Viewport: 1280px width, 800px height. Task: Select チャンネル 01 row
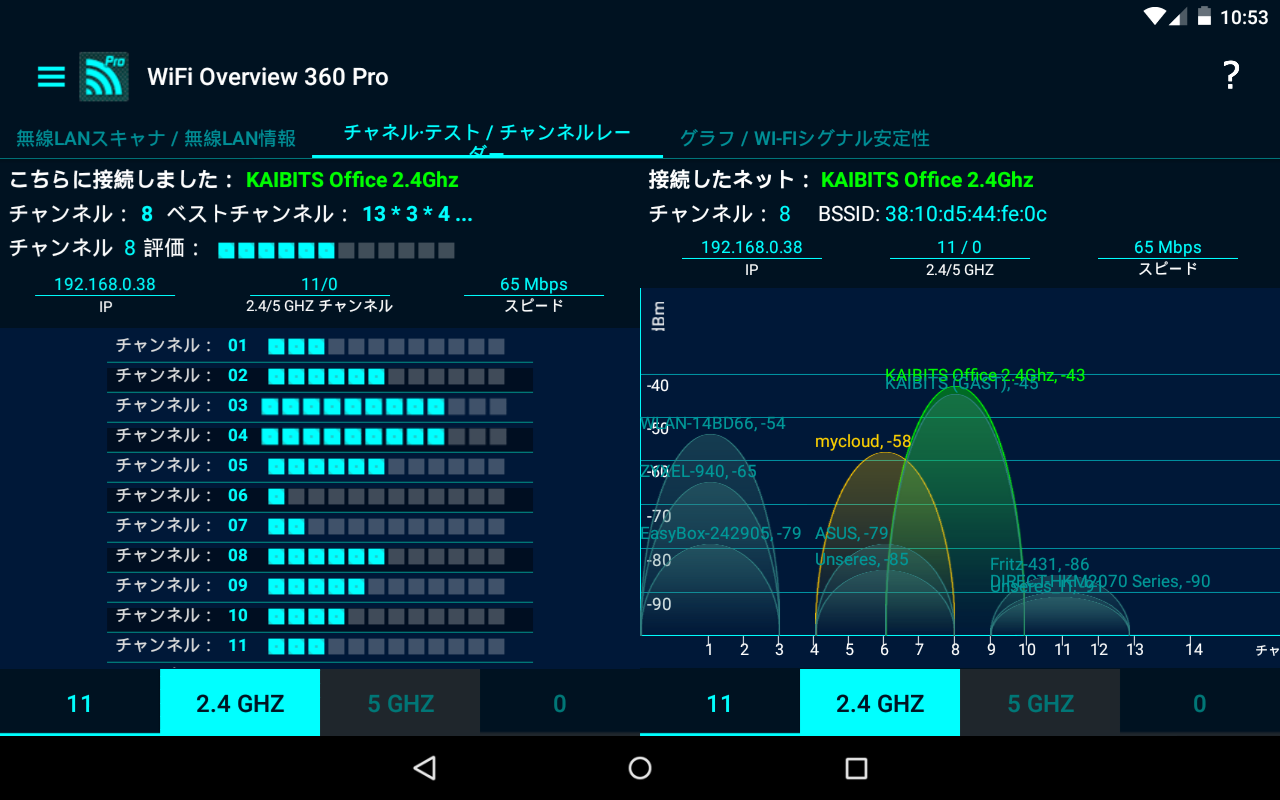click(x=320, y=346)
